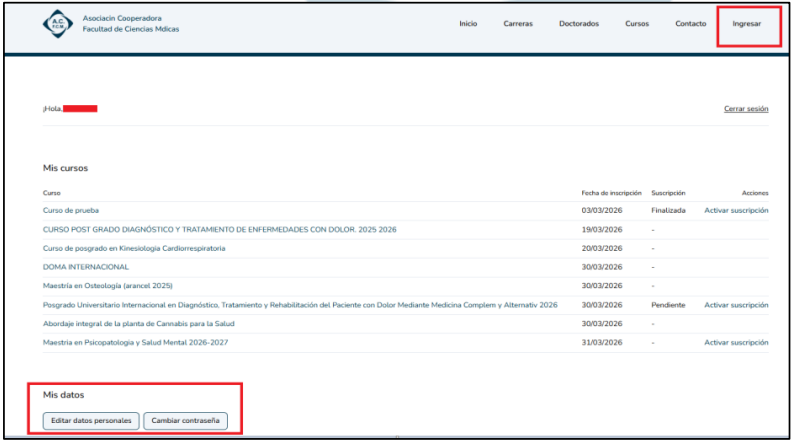Click Ingresar in the header
The height and width of the screenshot is (443, 792).
point(747,24)
